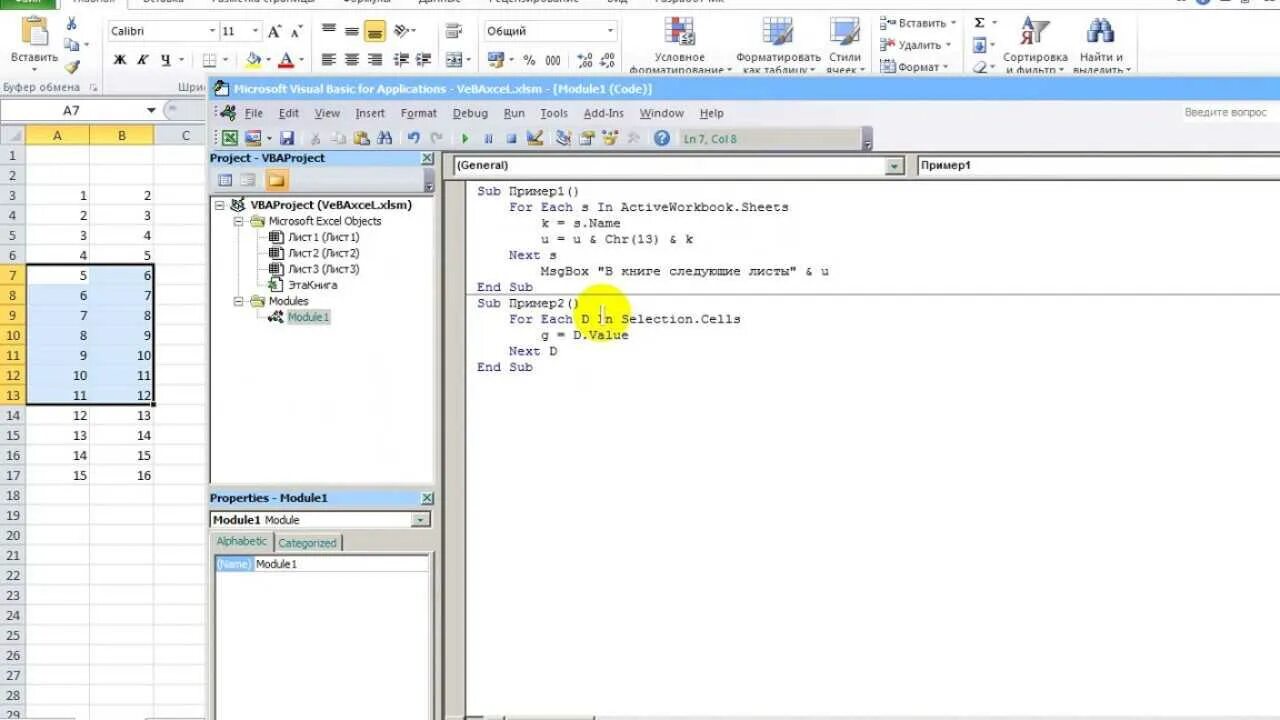Open the Debug menu in VBA editor
This screenshot has height=720, width=1280.
(470, 113)
